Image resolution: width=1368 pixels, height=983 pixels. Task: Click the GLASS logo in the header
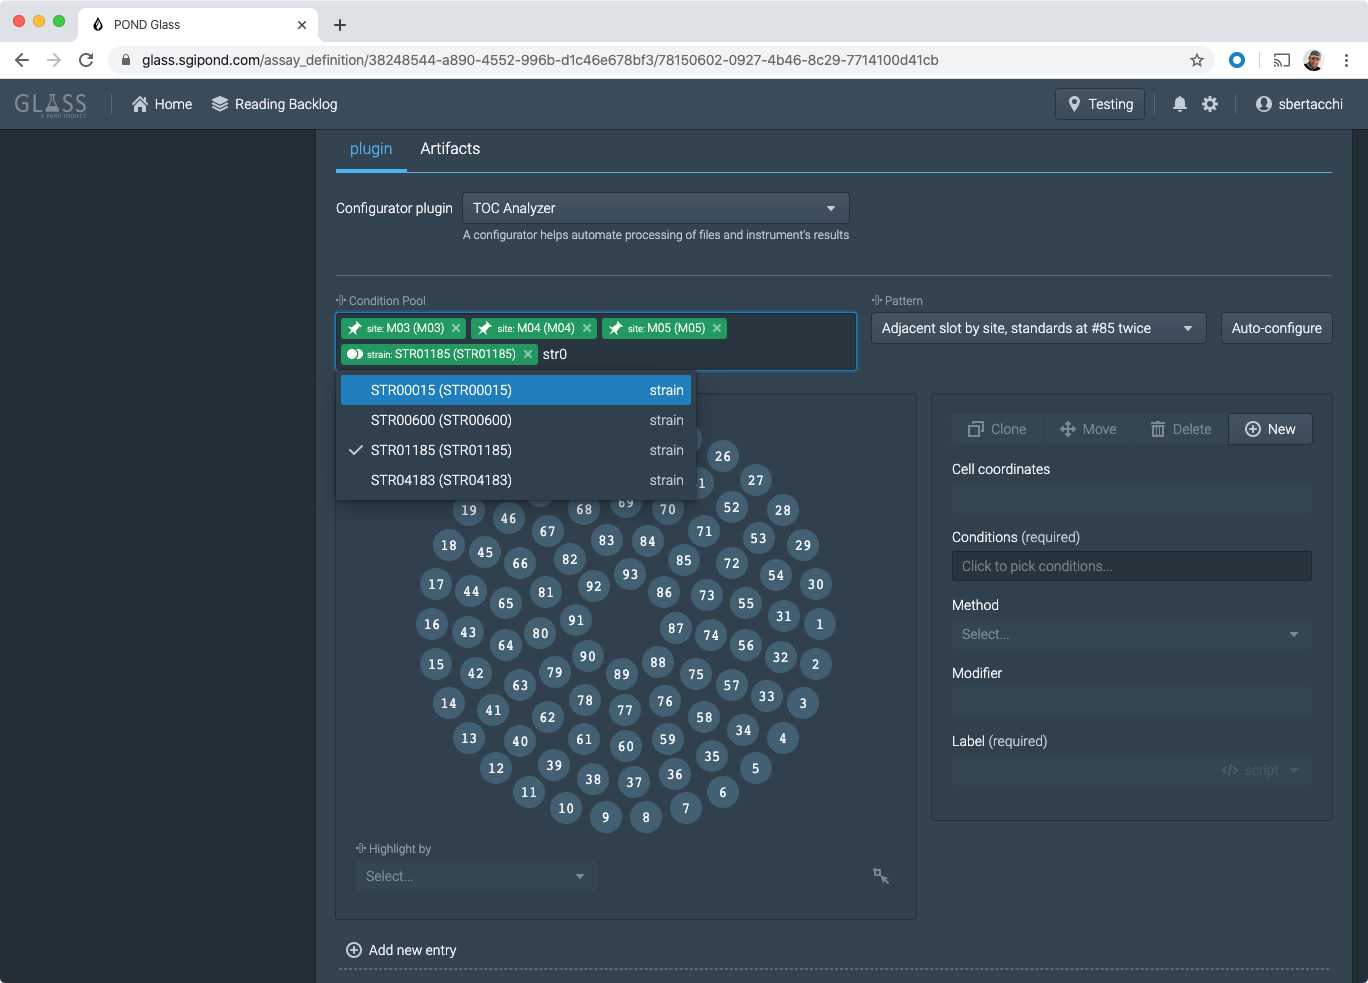point(50,103)
